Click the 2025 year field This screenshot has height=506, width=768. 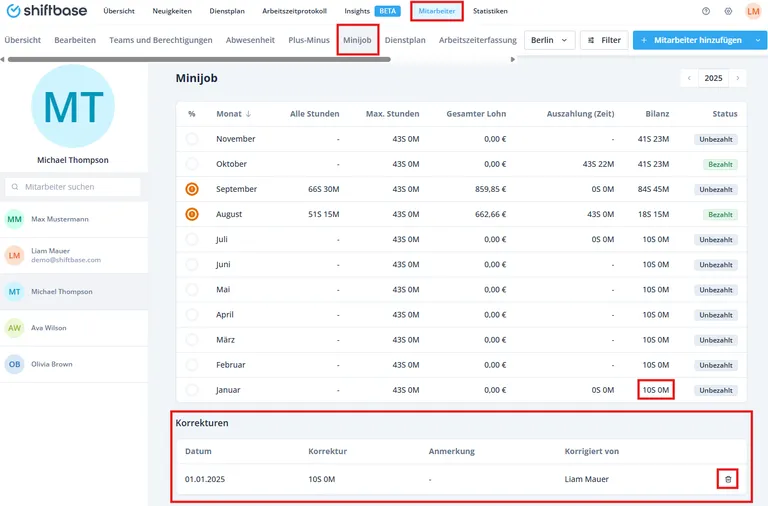713,78
